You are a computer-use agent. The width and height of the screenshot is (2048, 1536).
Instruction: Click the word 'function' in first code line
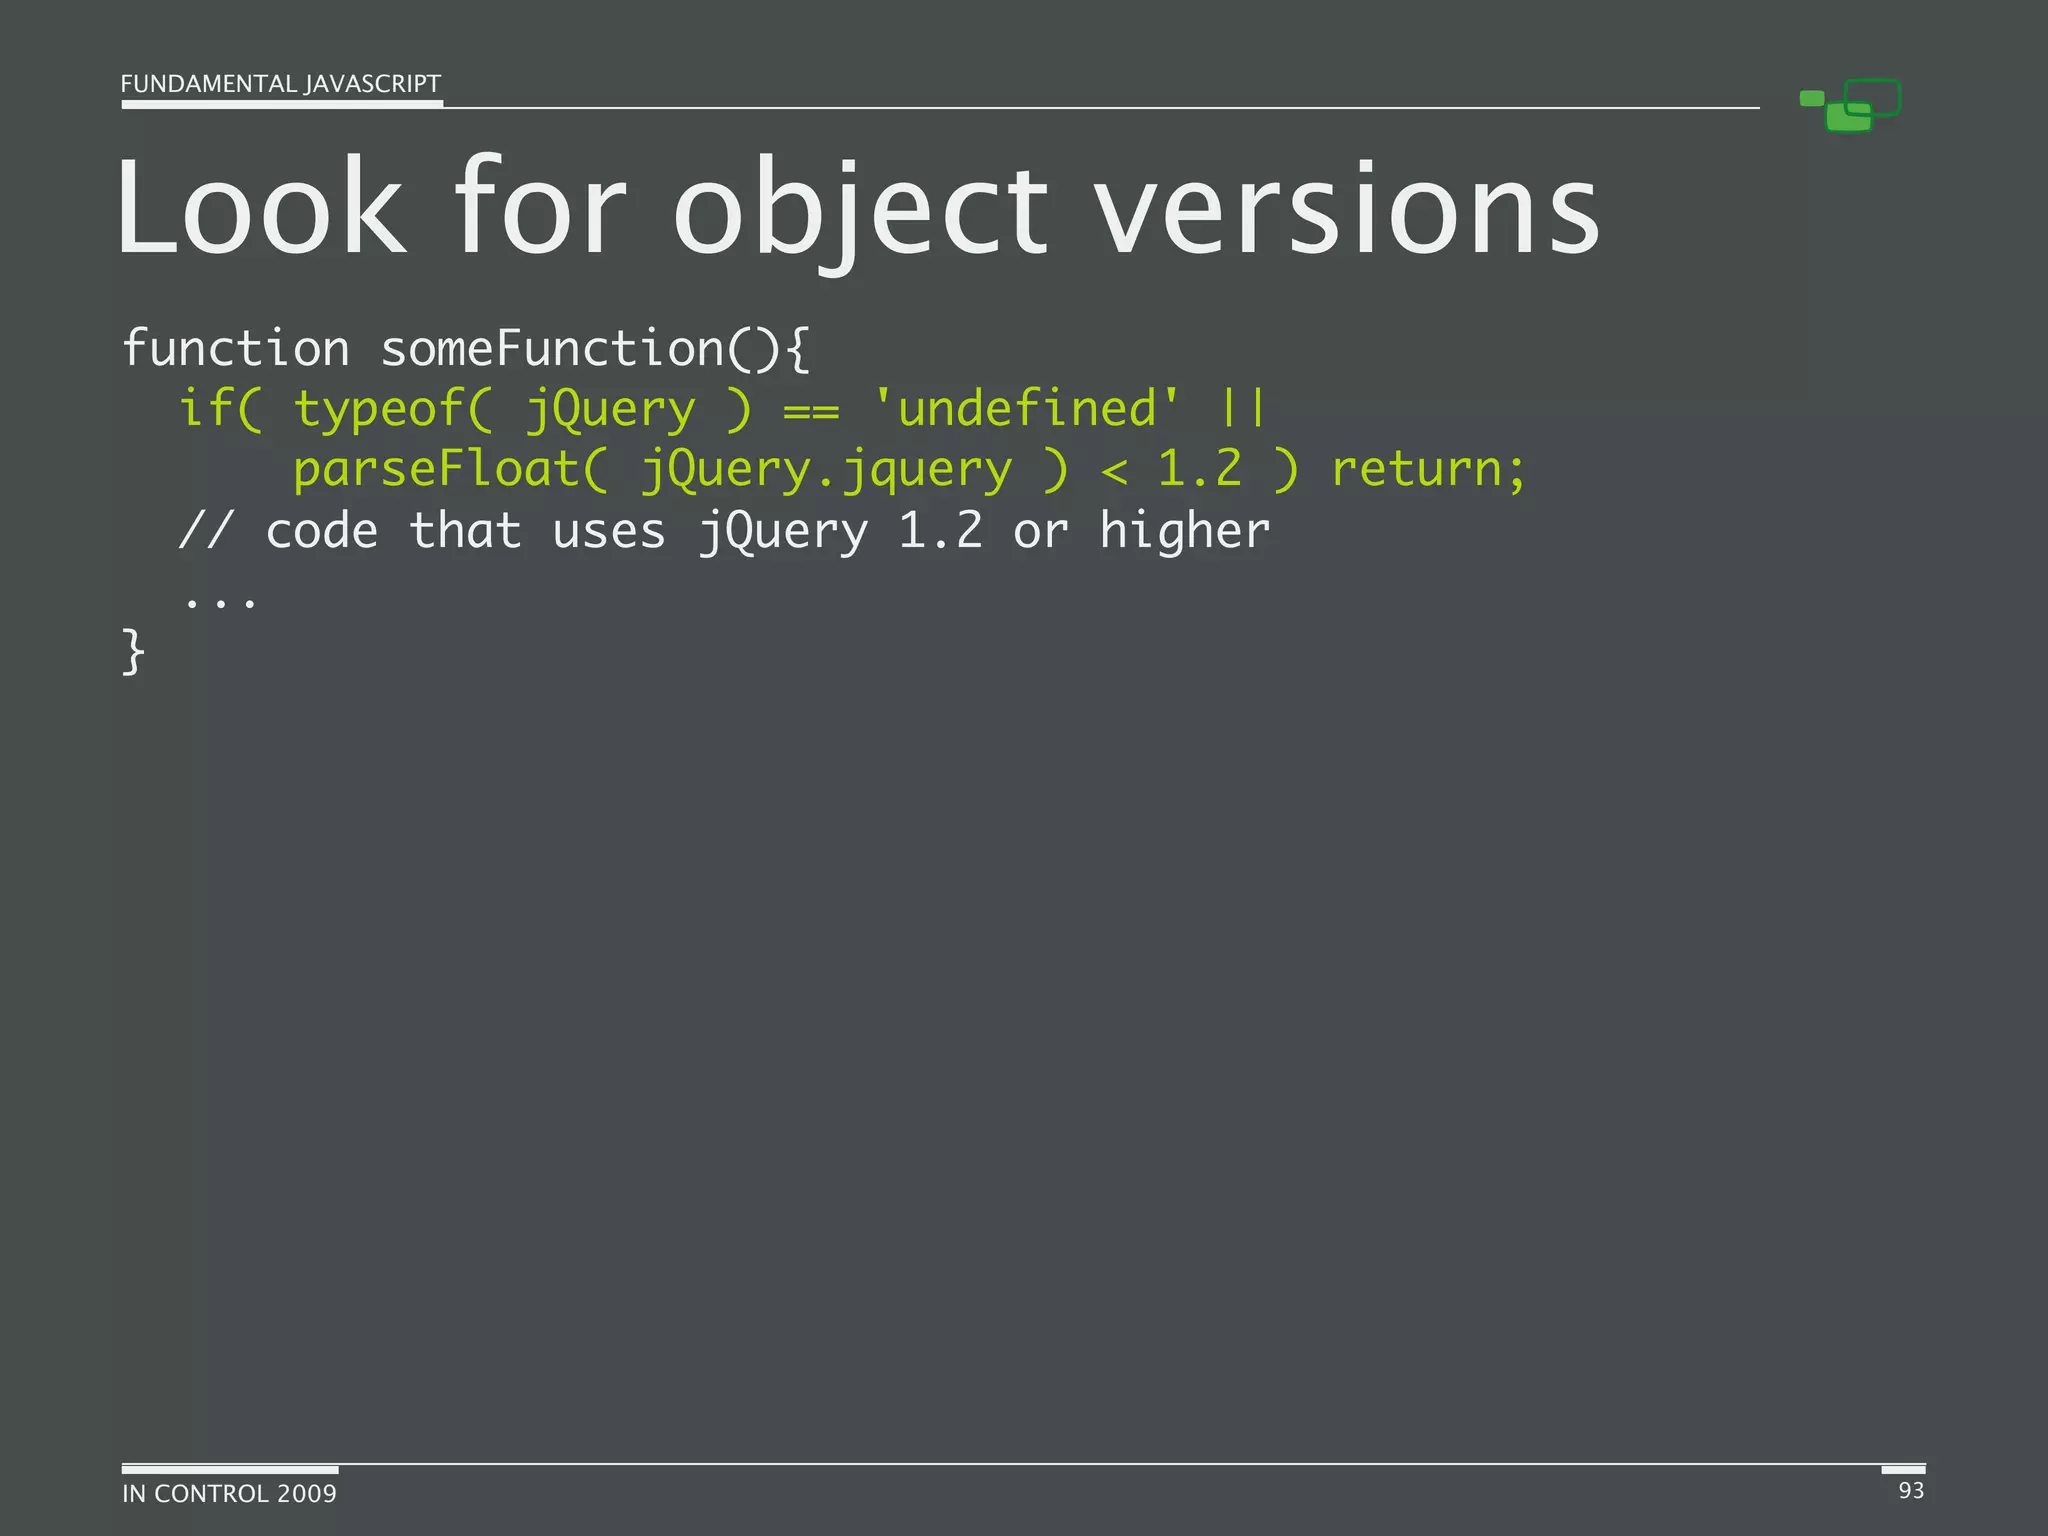pos(236,349)
